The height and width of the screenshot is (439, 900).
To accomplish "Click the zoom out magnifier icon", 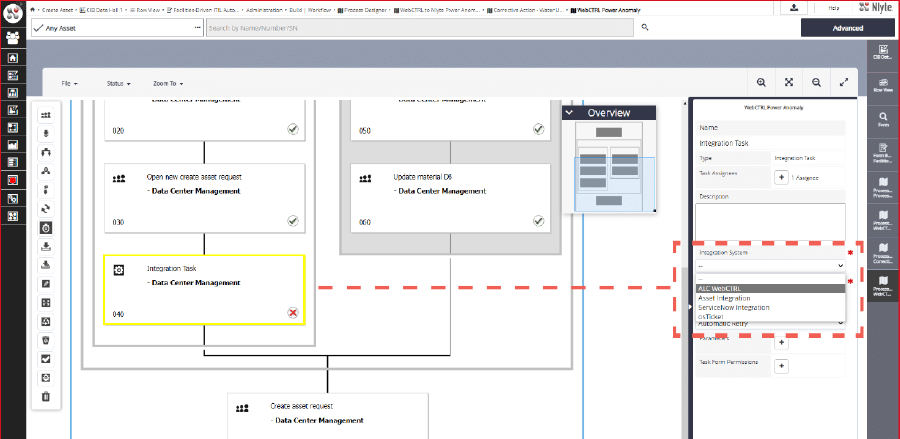I will (816, 83).
